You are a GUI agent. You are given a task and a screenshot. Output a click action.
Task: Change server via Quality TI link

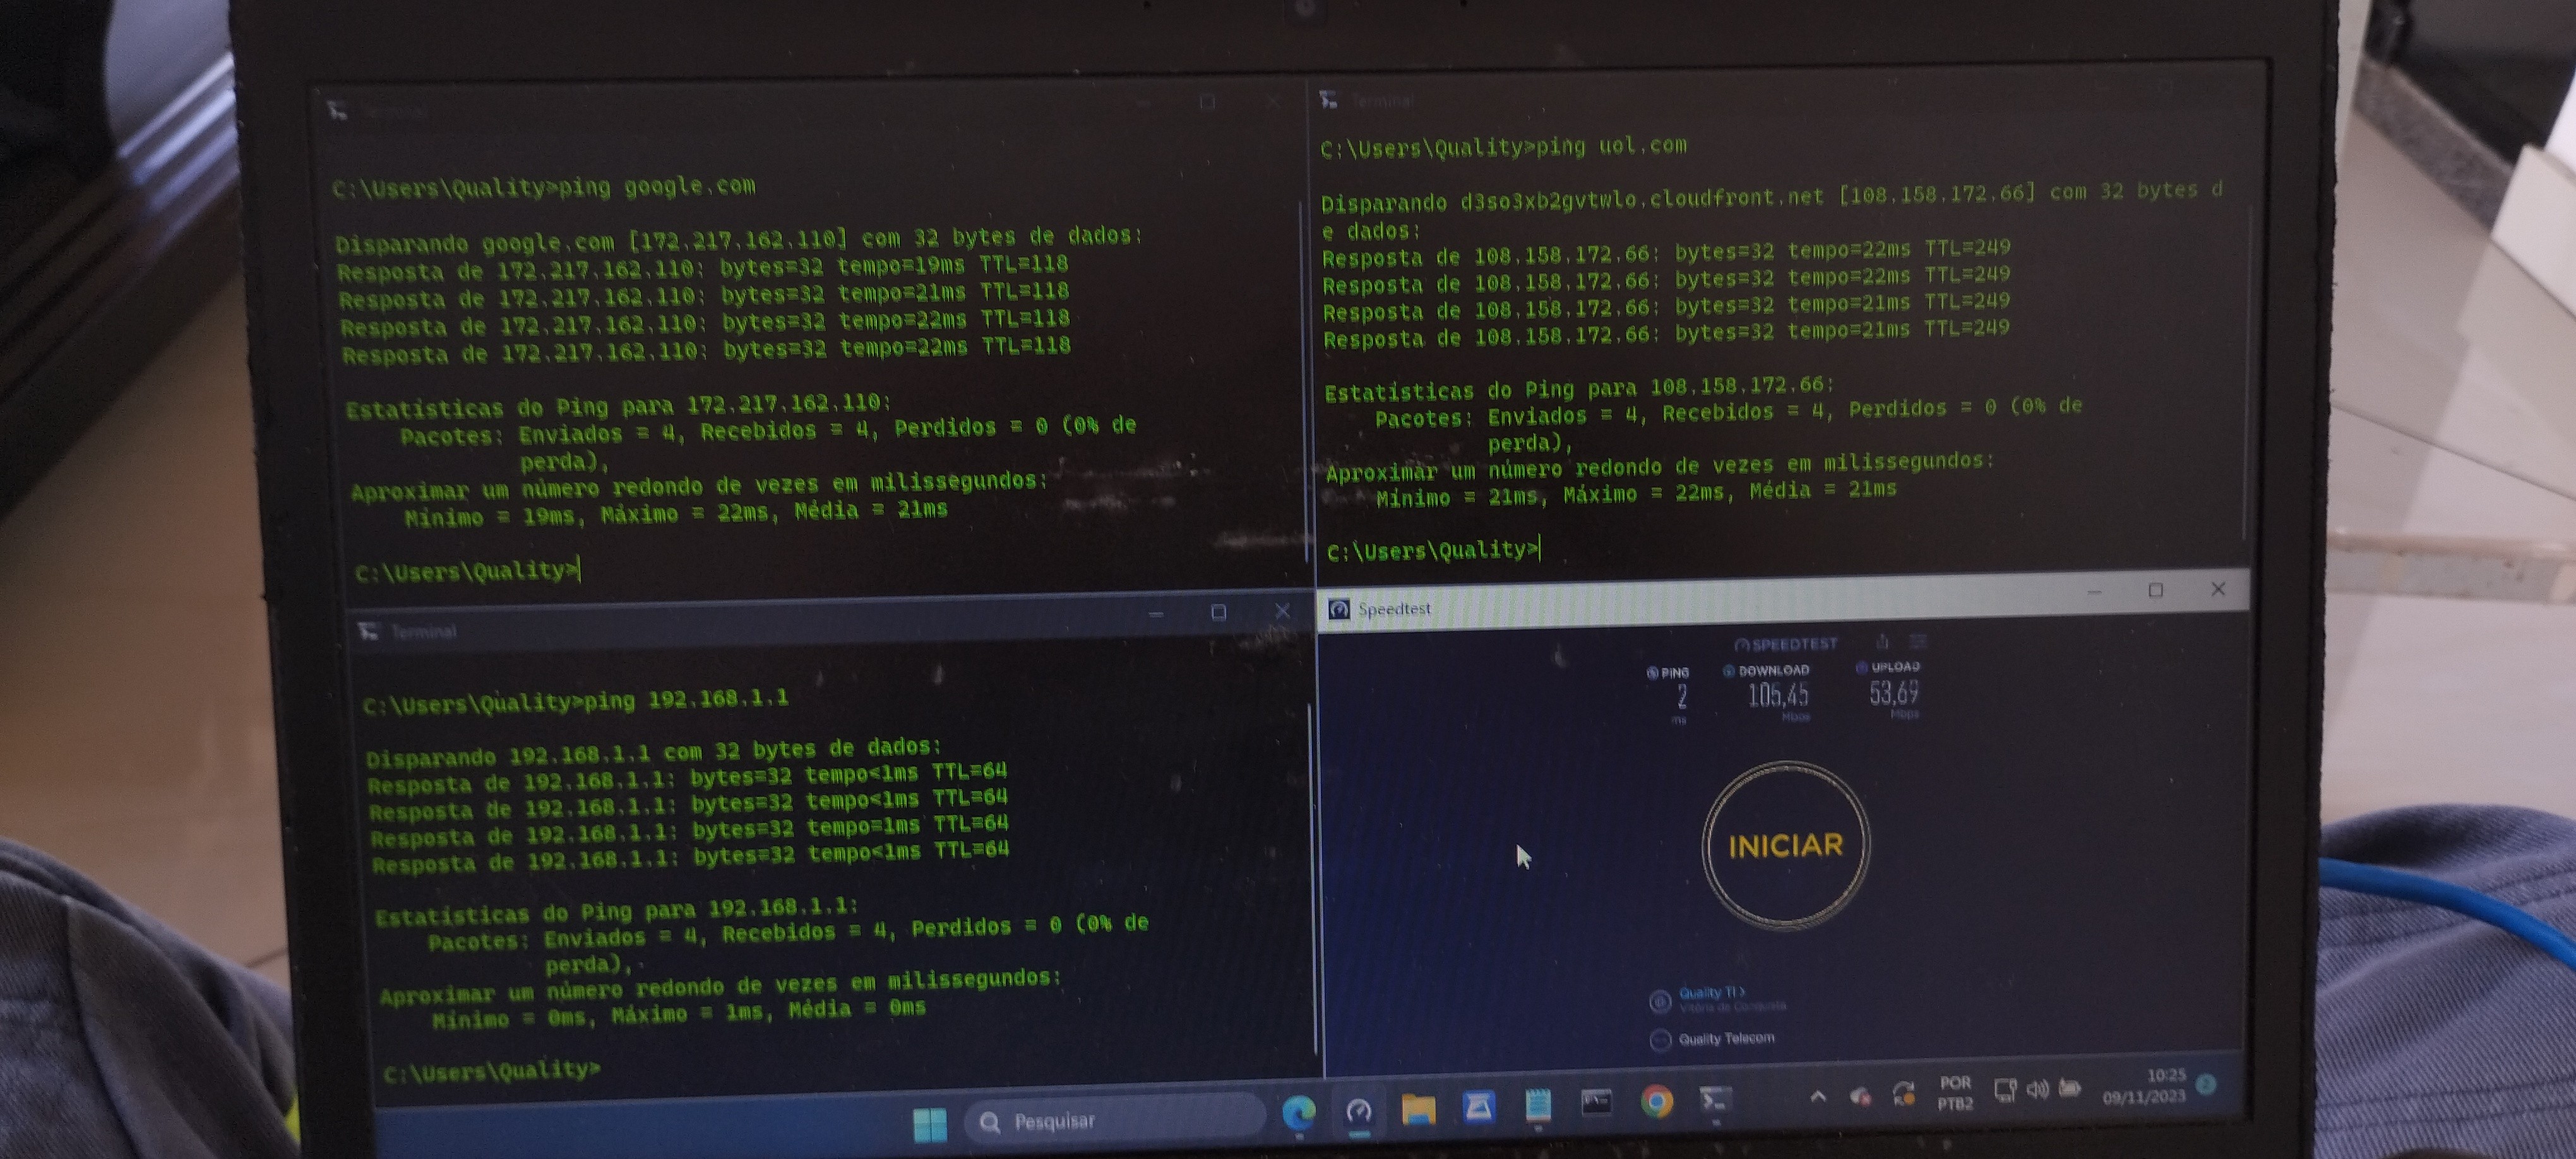point(1710,993)
